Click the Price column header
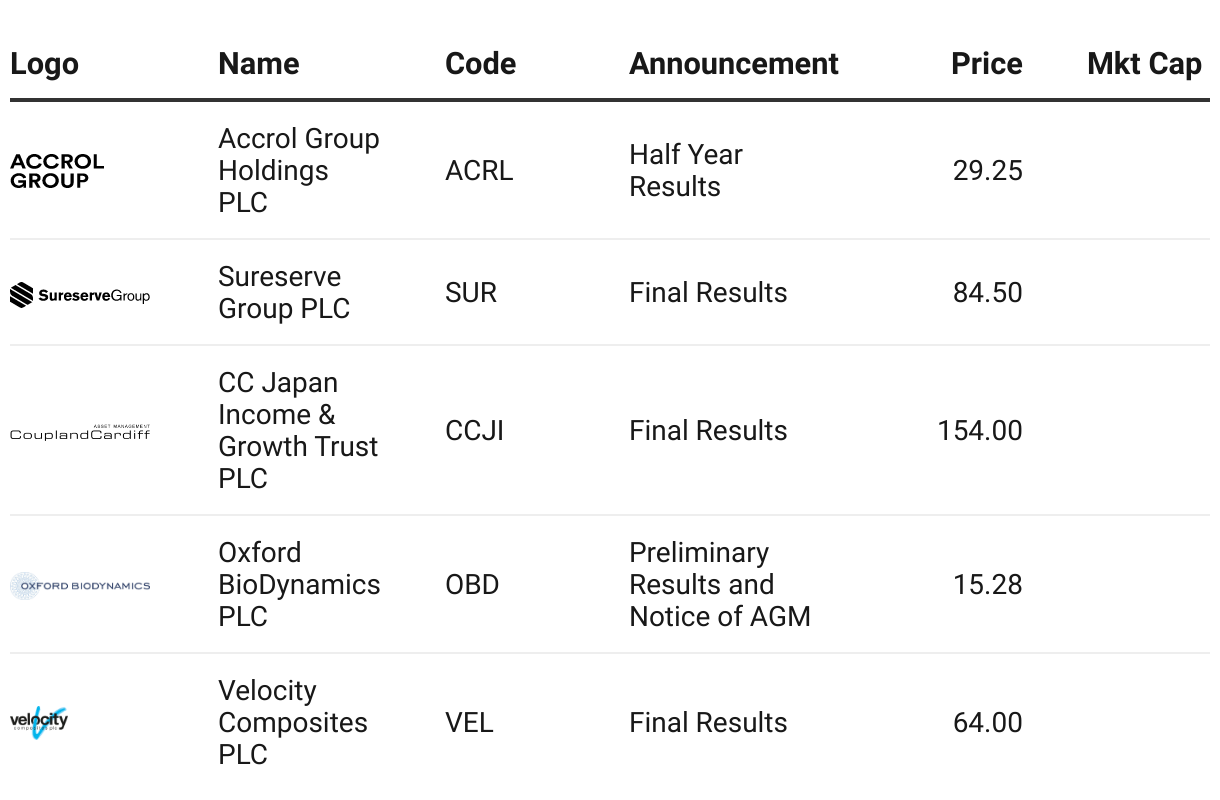 coord(986,64)
